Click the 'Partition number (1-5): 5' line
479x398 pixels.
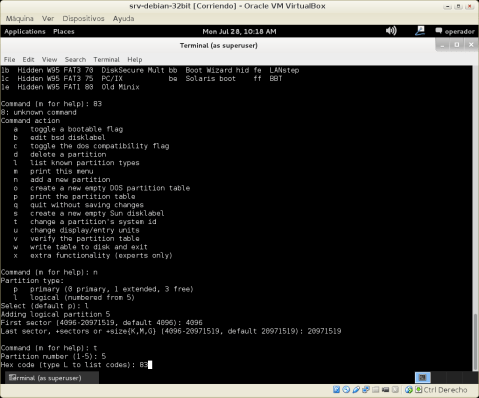pos(53,356)
